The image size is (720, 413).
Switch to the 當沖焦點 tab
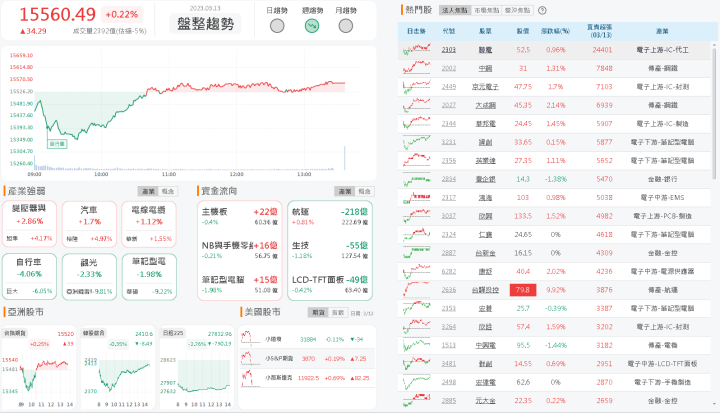pos(518,10)
